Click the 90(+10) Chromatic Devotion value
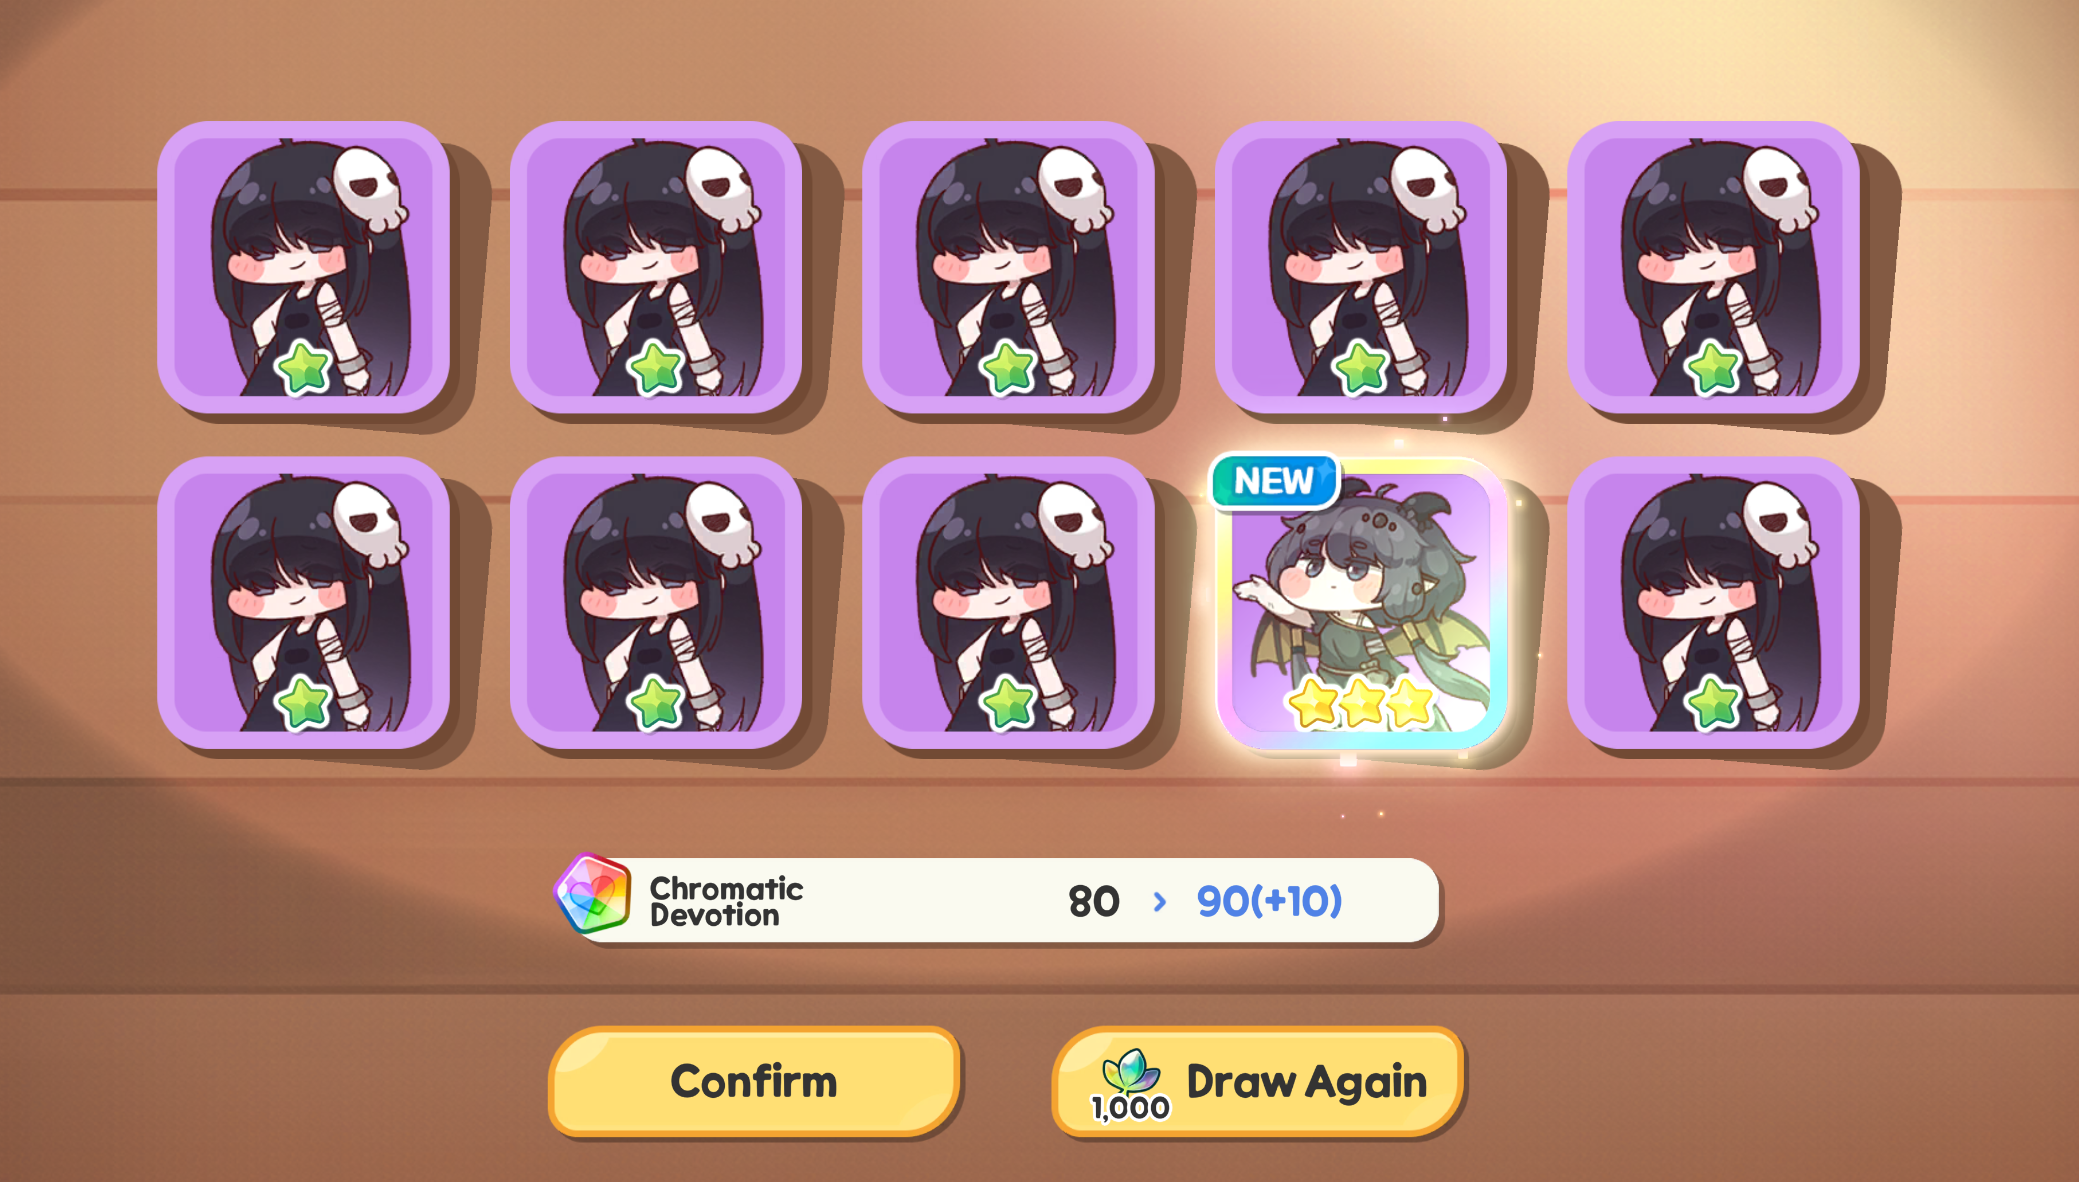 [1269, 901]
